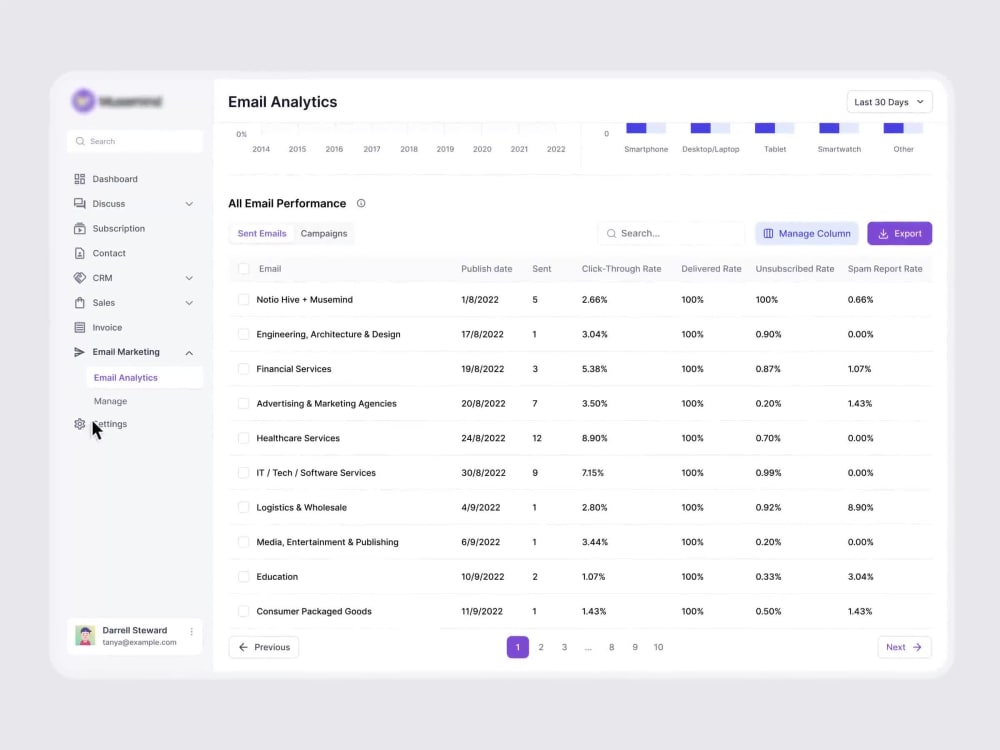Switch to the Campaigns tab
The image size is (1000, 750).
[x=324, y=233]
